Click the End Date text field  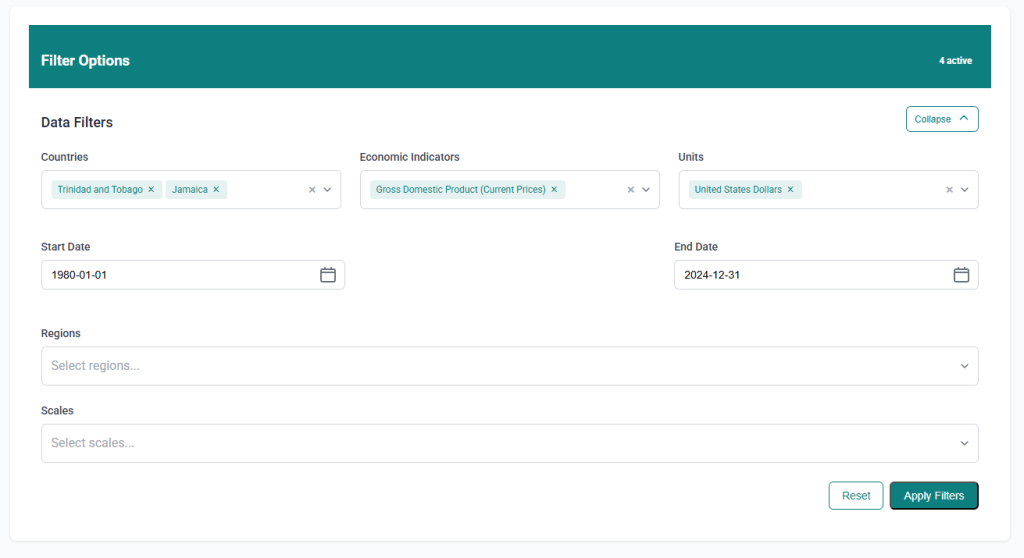[x=810, y=275]
